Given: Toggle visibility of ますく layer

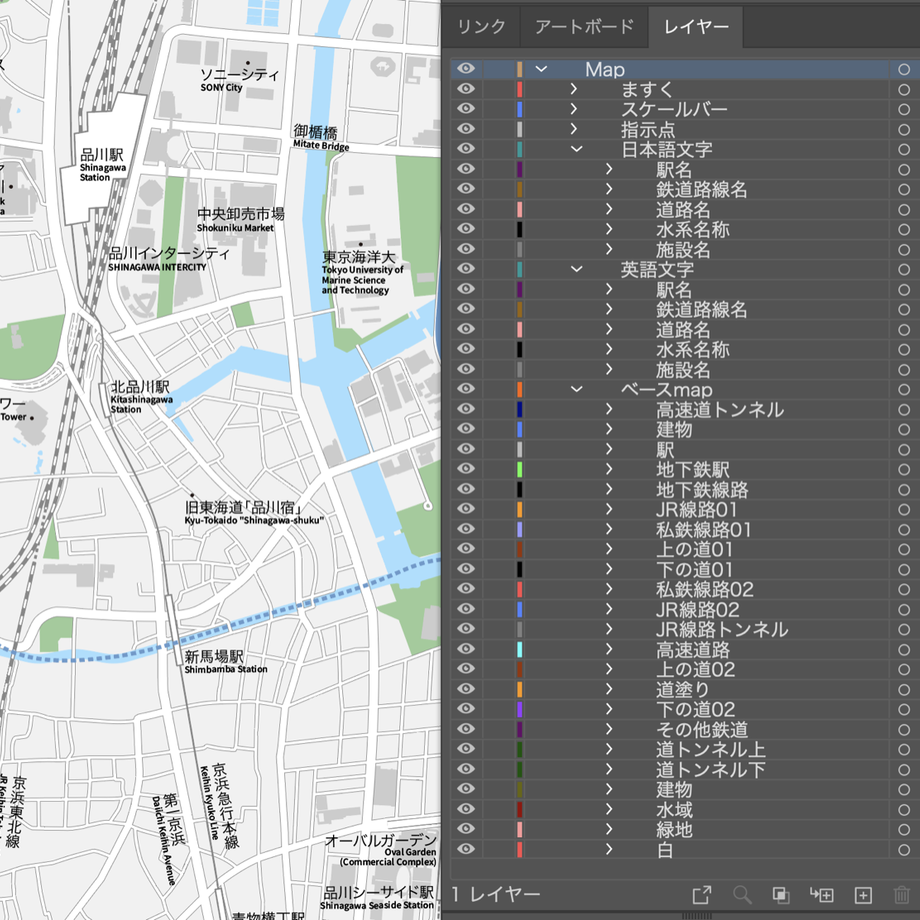Looking at the screenshot, I should click(x=466, y=89).
